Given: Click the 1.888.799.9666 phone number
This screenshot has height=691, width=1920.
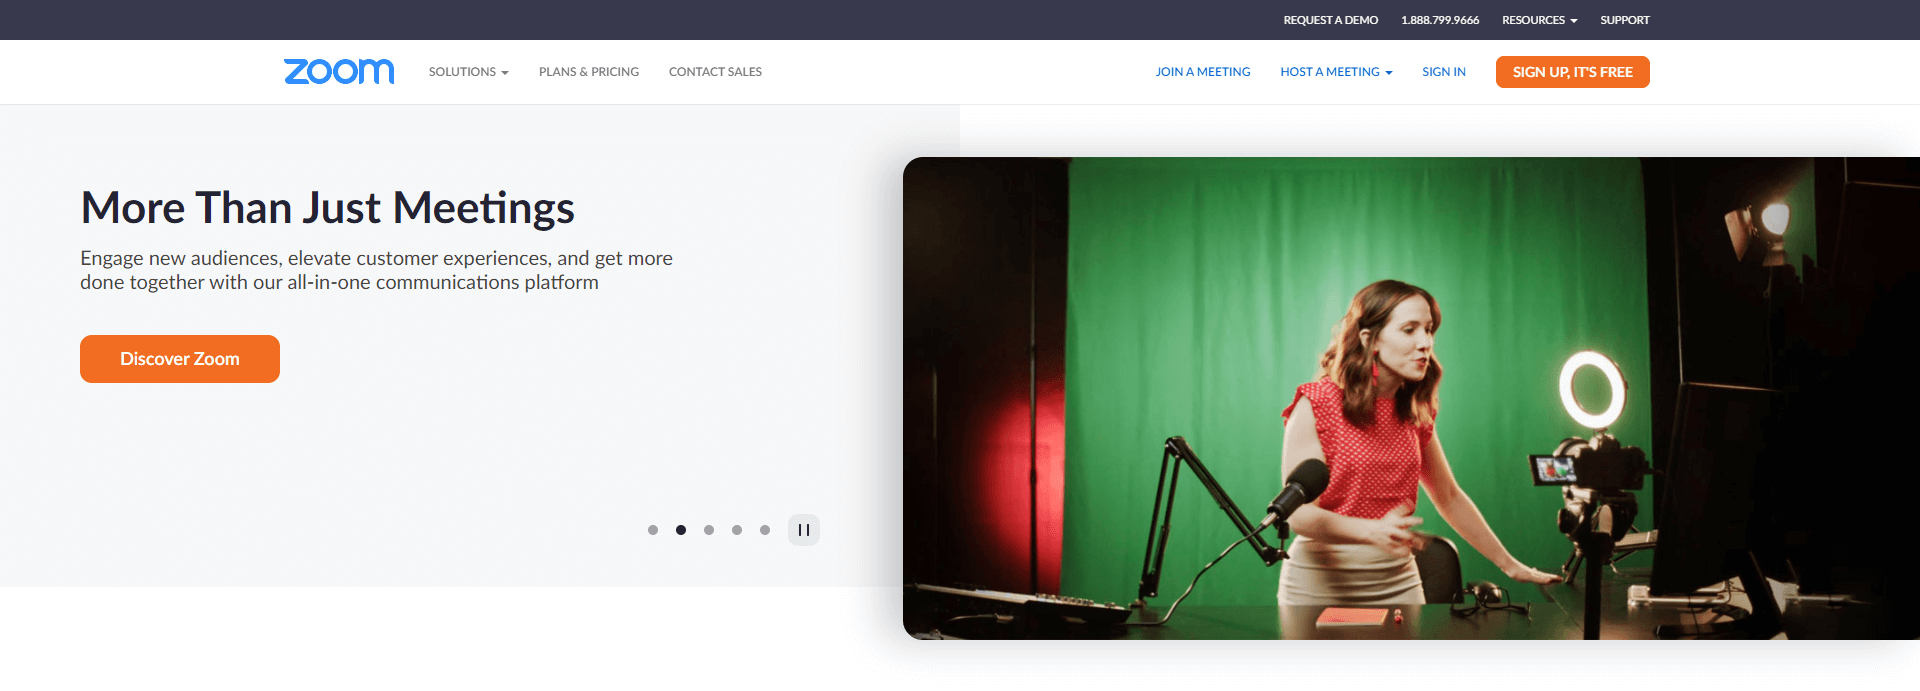Looking at the screenshot, I should pos(1440,20).
